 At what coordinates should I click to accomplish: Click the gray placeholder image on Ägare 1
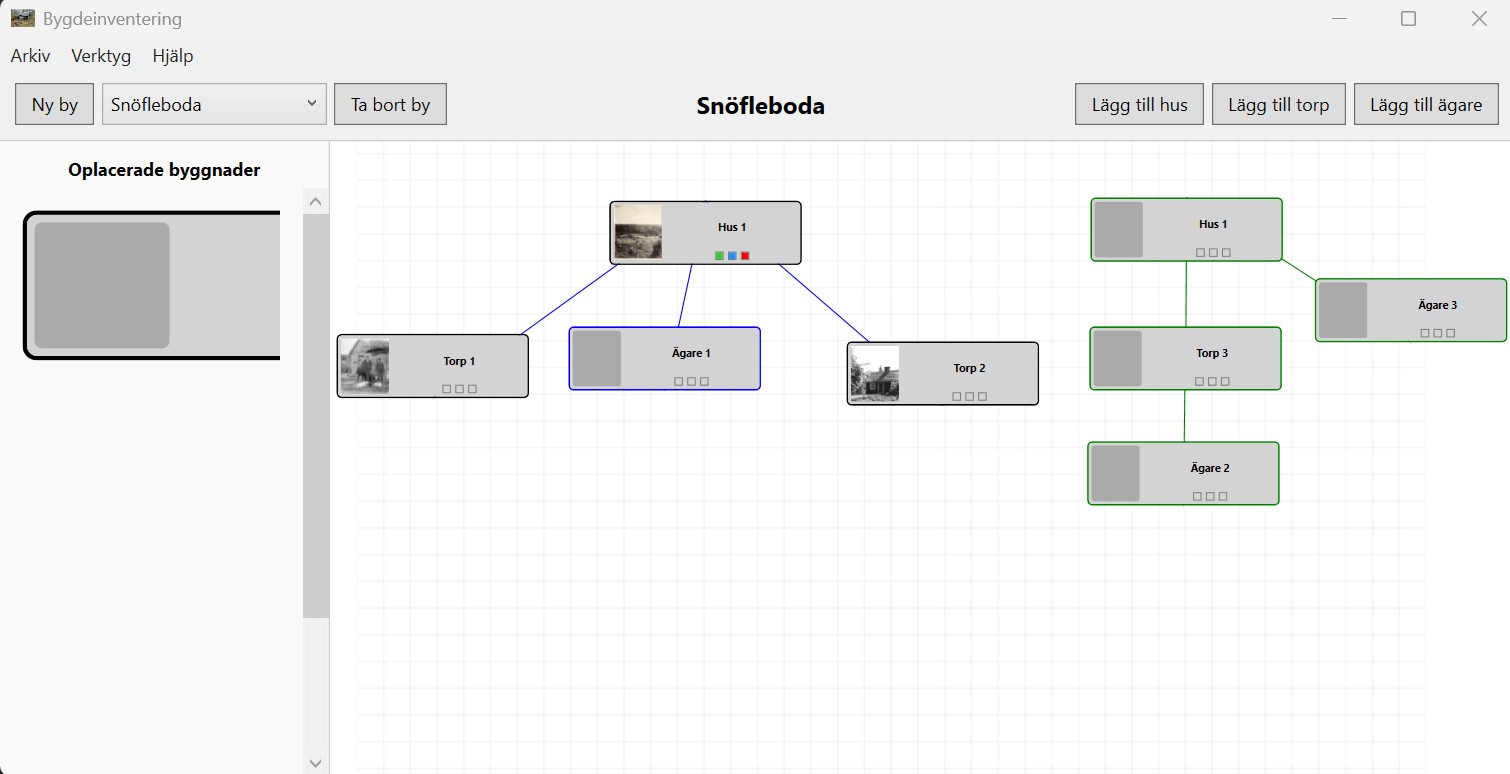[x=597, y=358]
